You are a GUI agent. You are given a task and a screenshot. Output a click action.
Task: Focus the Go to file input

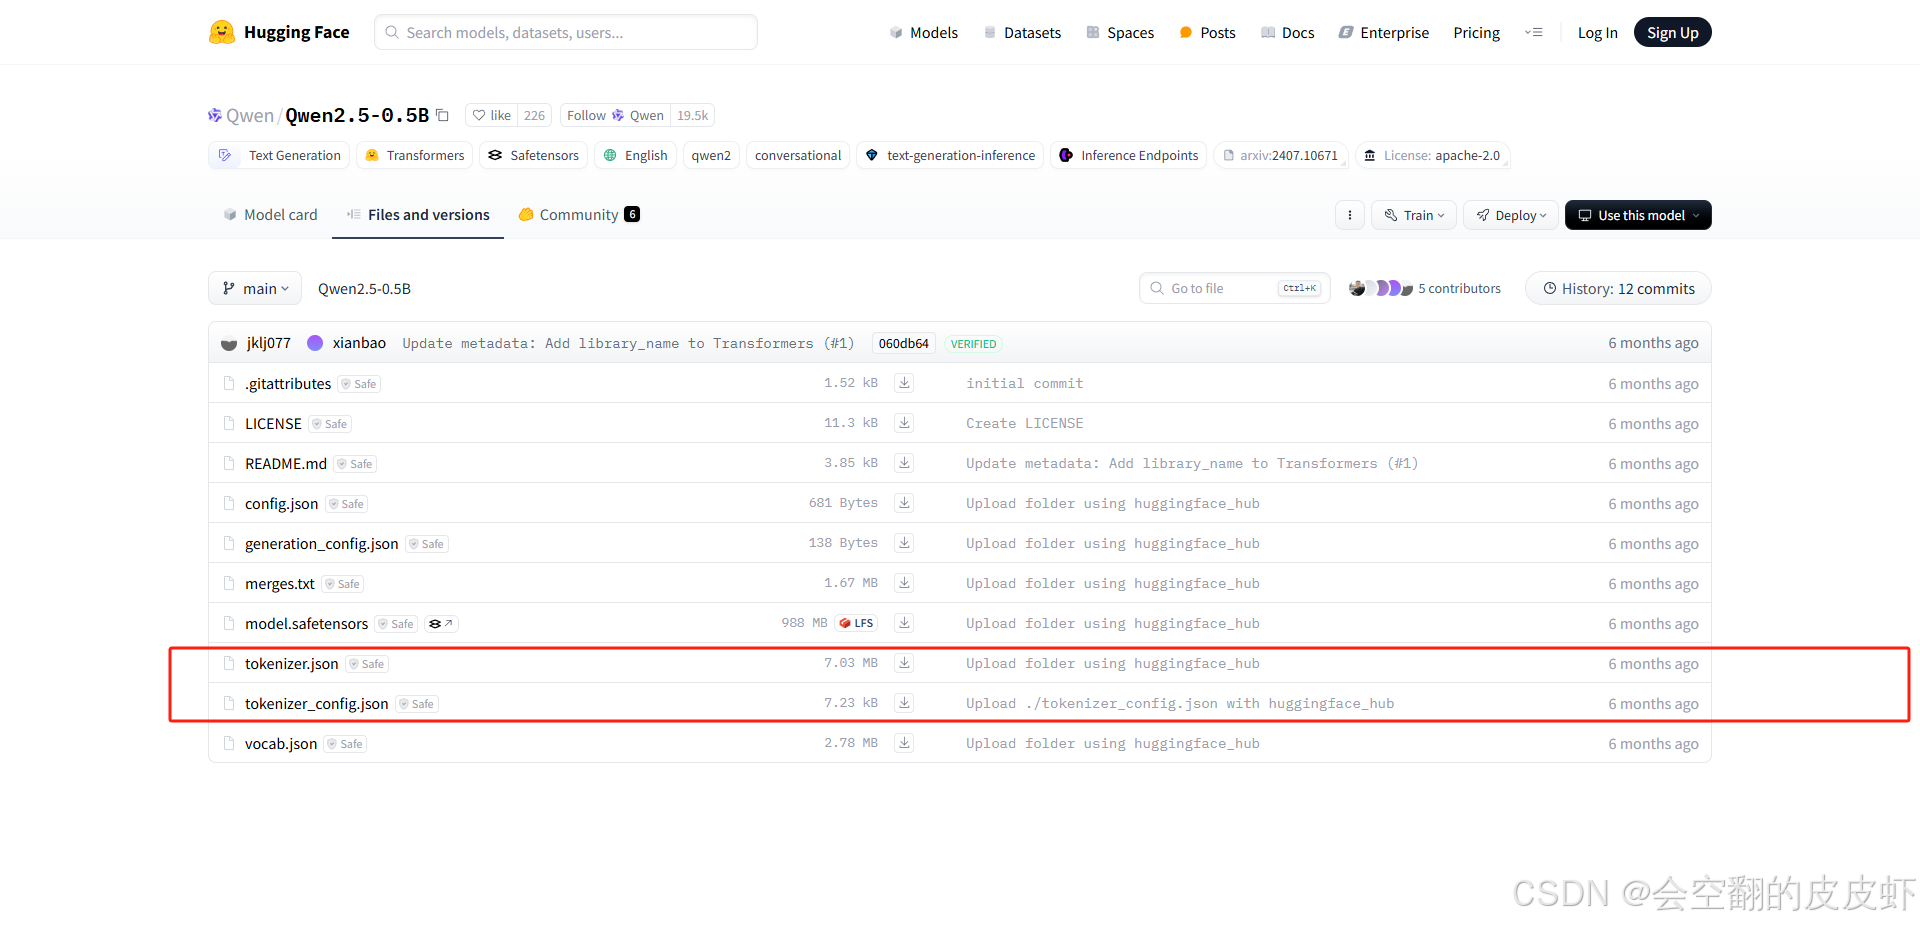point(1234,288)
